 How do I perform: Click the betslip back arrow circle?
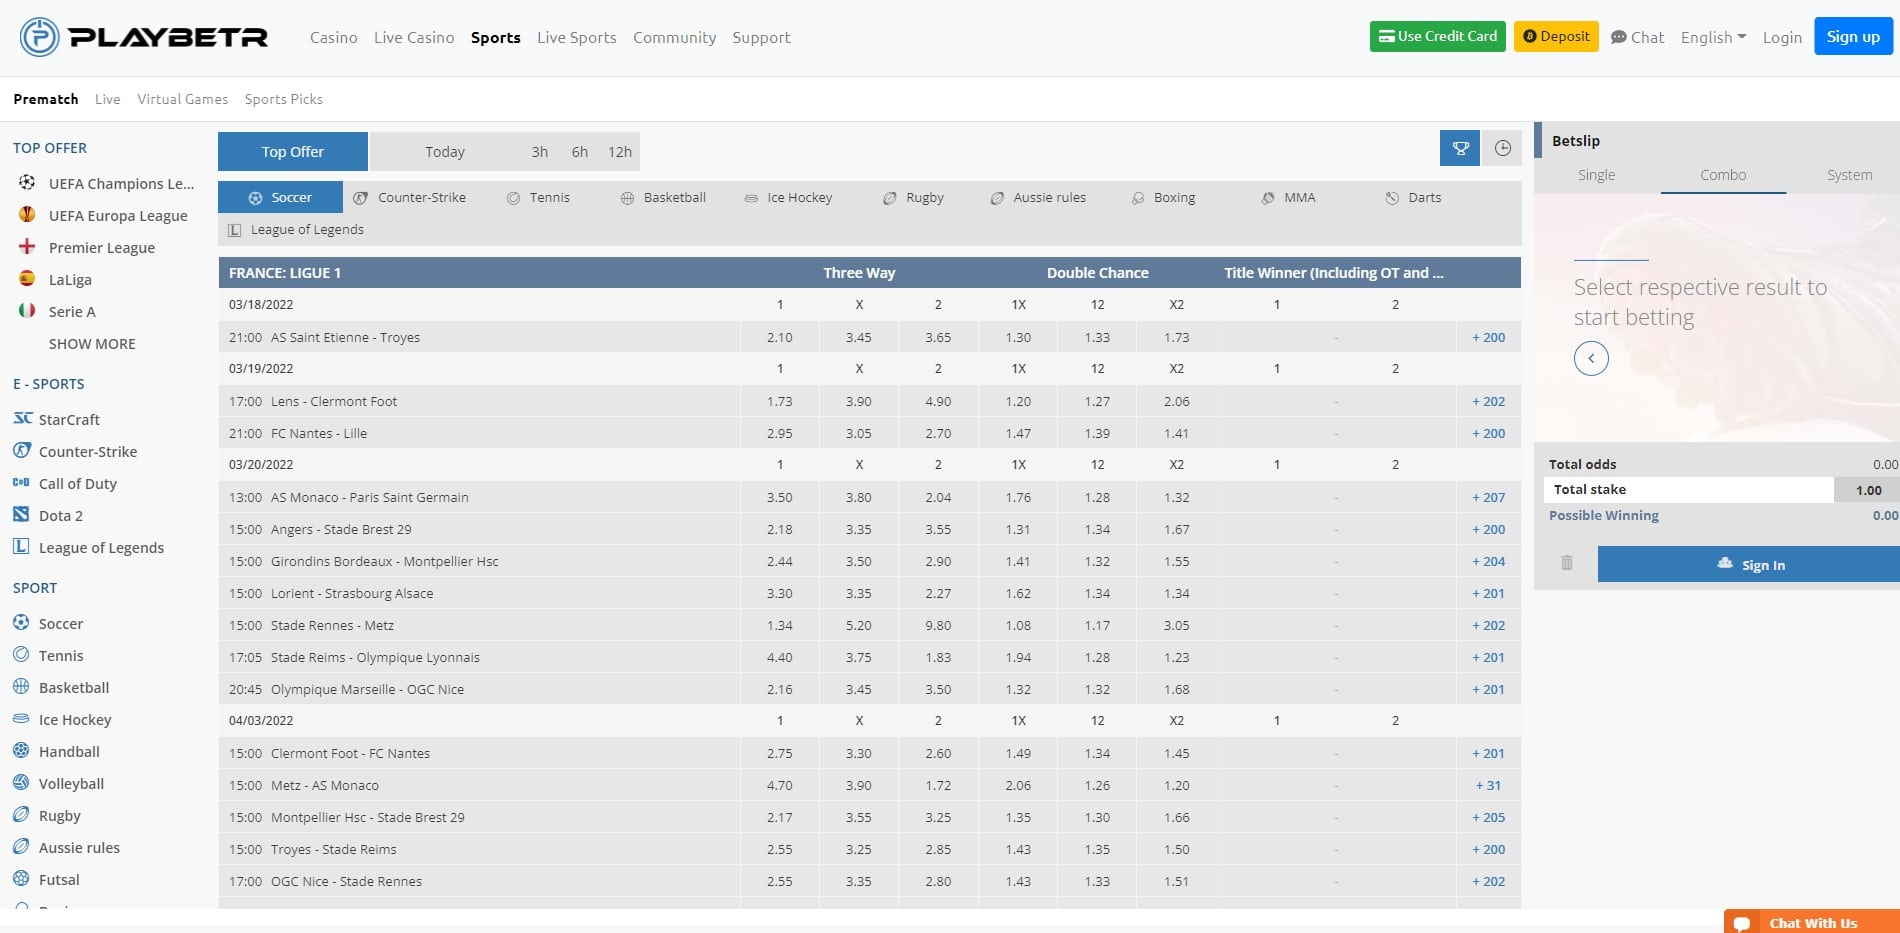[1591, 358]
